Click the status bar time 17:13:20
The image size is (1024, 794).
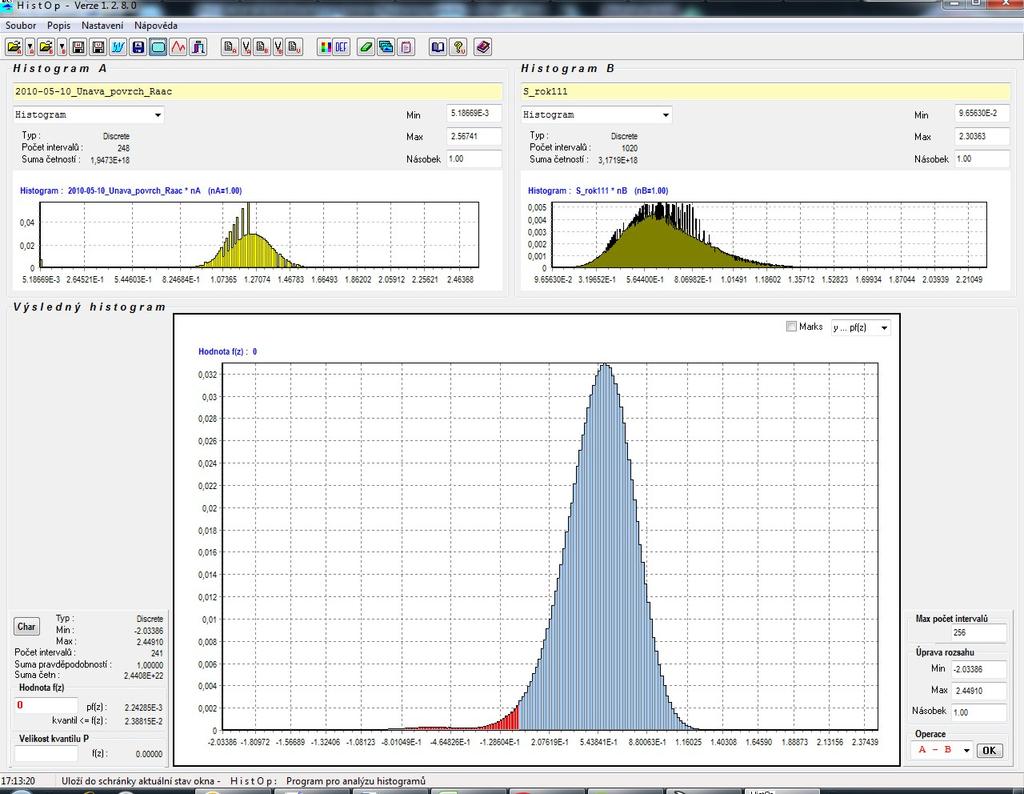[x=18, y=781]
